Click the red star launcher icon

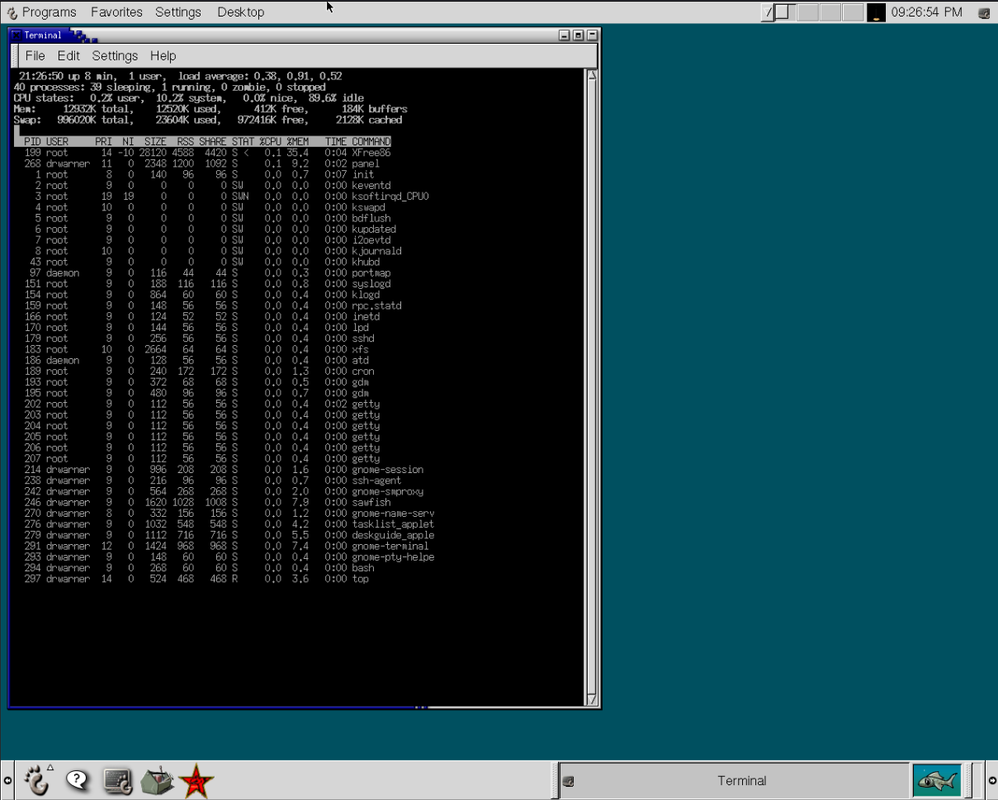tap(196, 781)
